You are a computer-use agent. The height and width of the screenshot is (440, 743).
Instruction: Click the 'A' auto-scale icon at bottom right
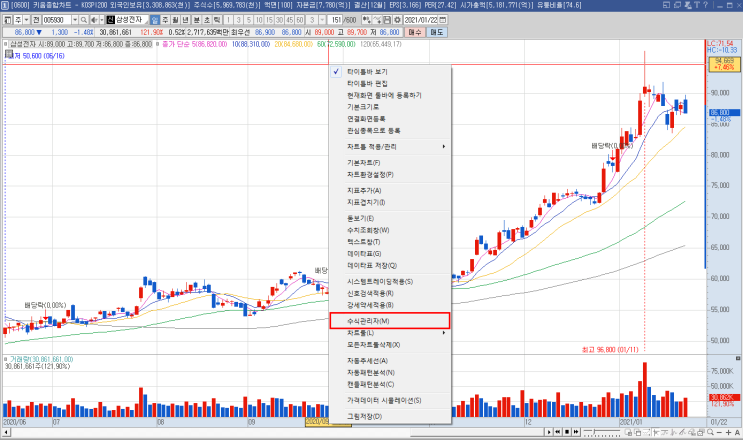[737, 432]
